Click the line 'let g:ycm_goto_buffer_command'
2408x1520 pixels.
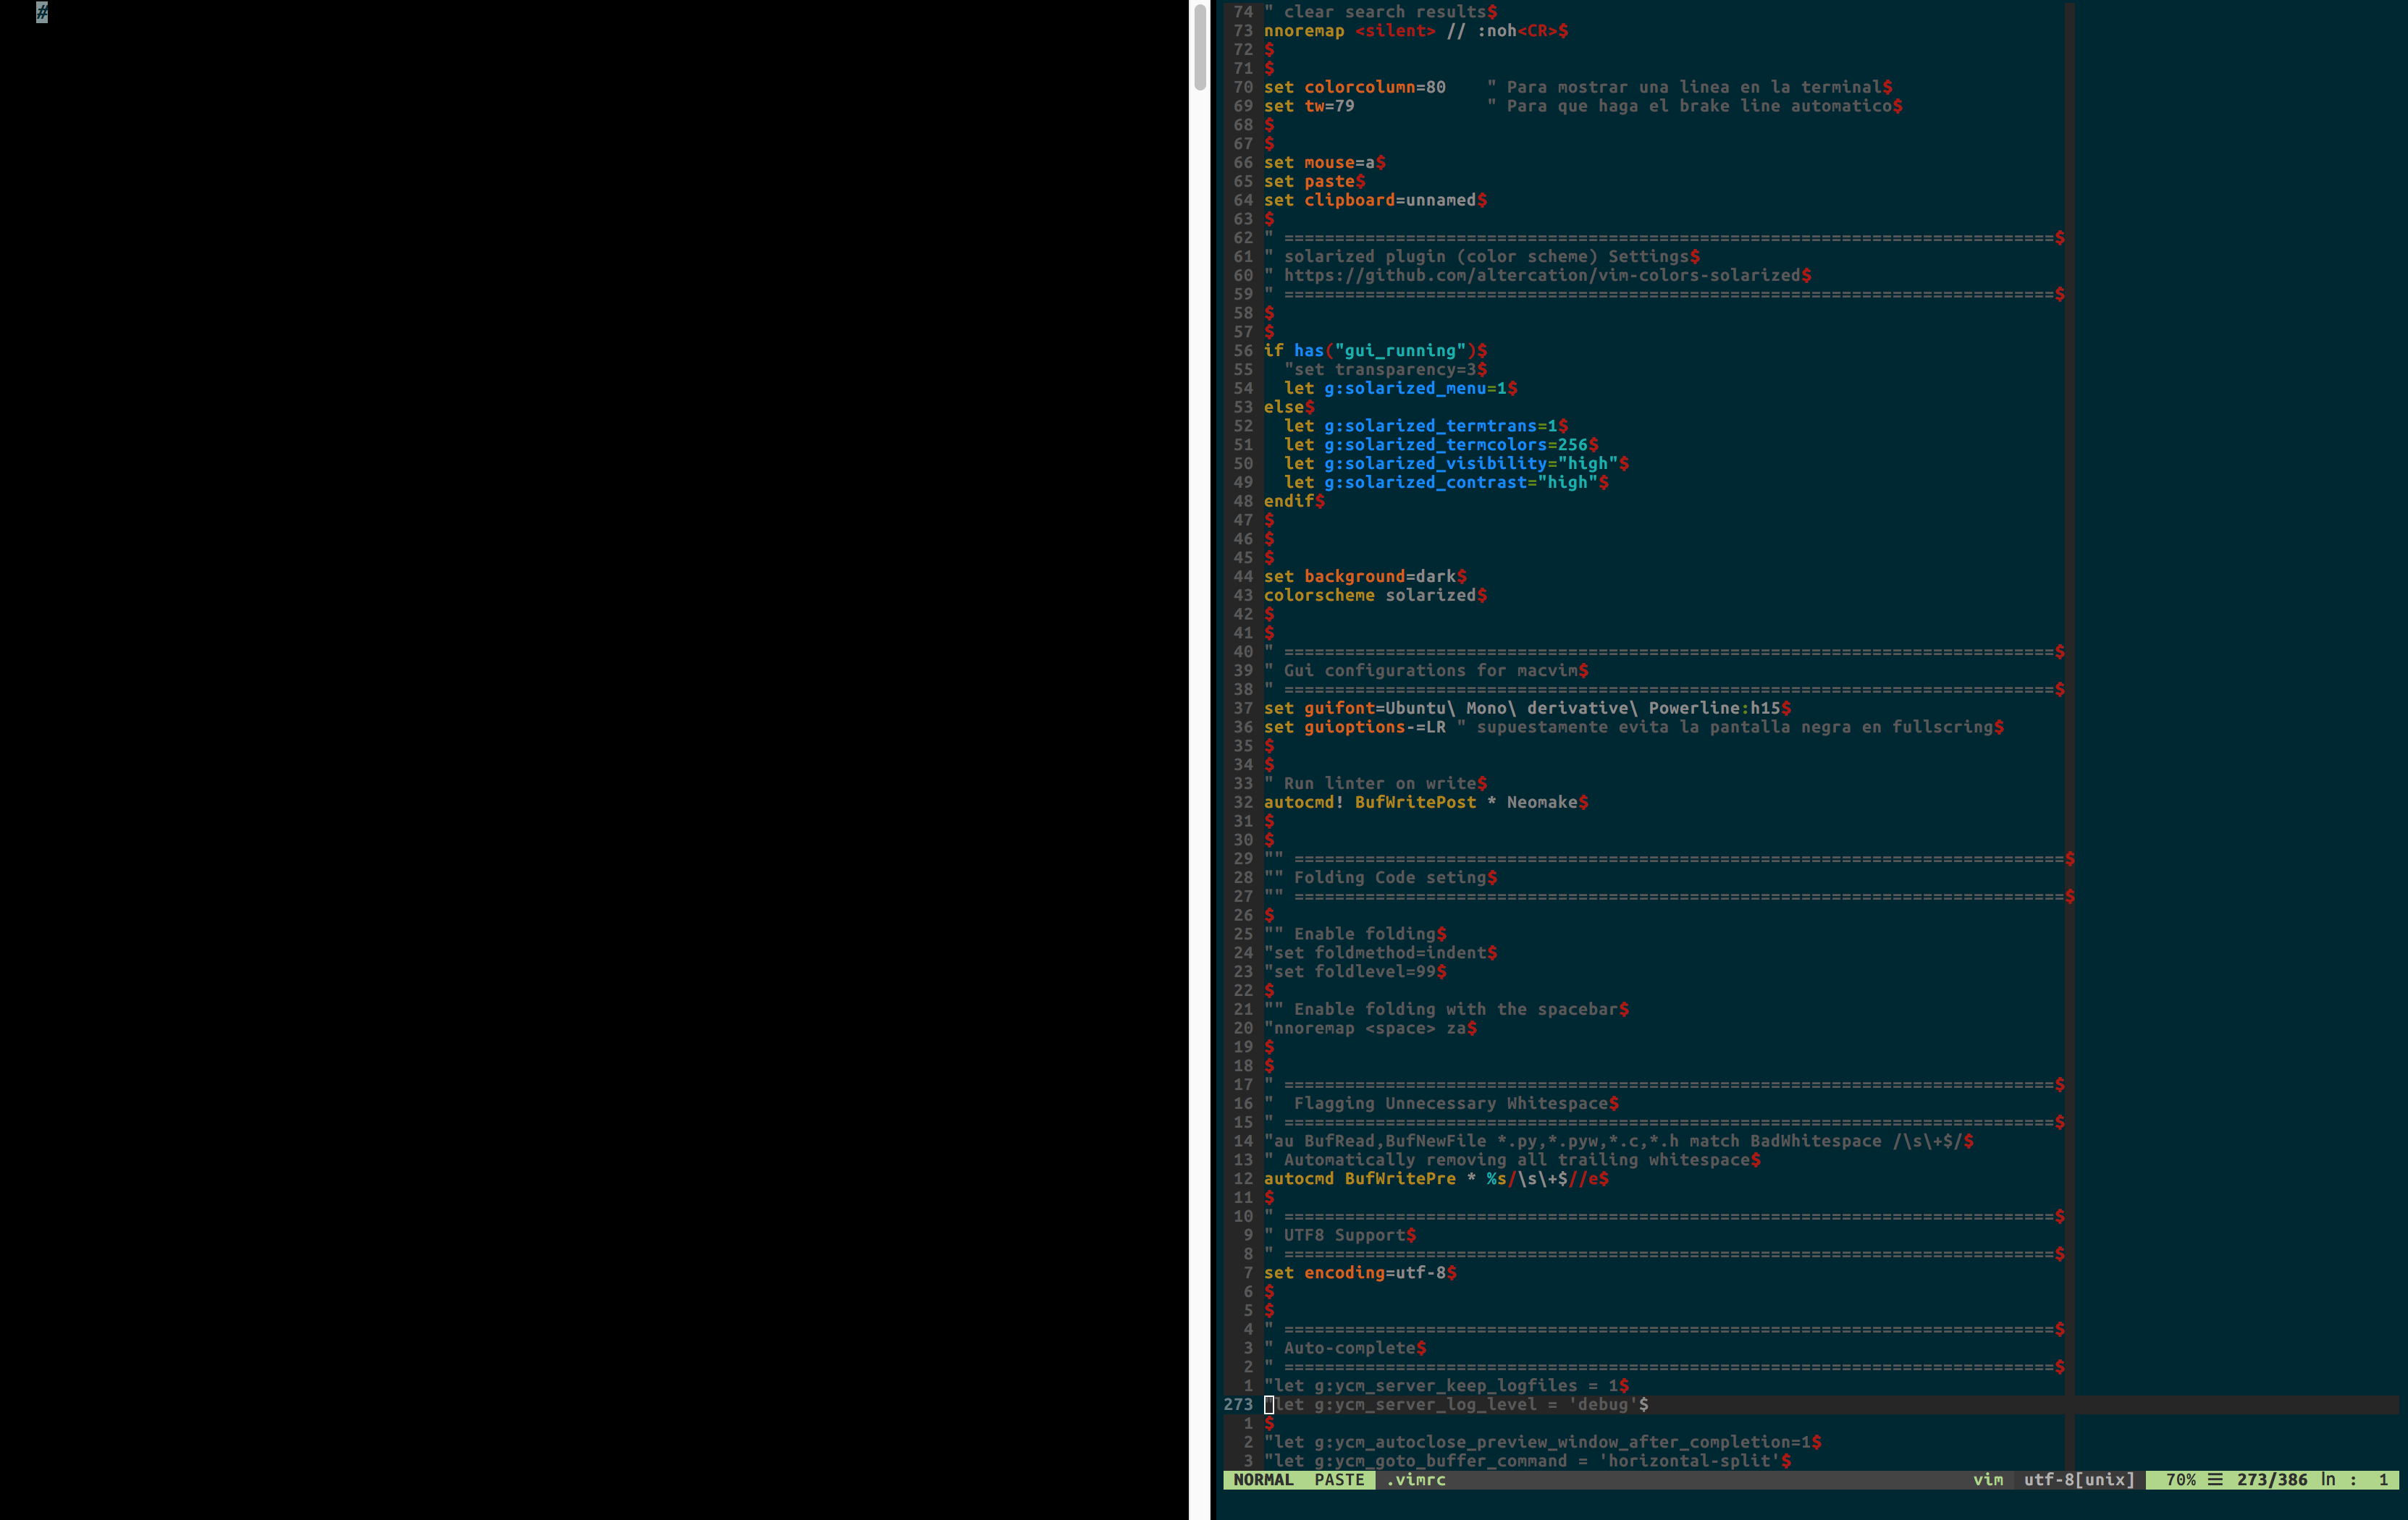pos(1527,1462)
